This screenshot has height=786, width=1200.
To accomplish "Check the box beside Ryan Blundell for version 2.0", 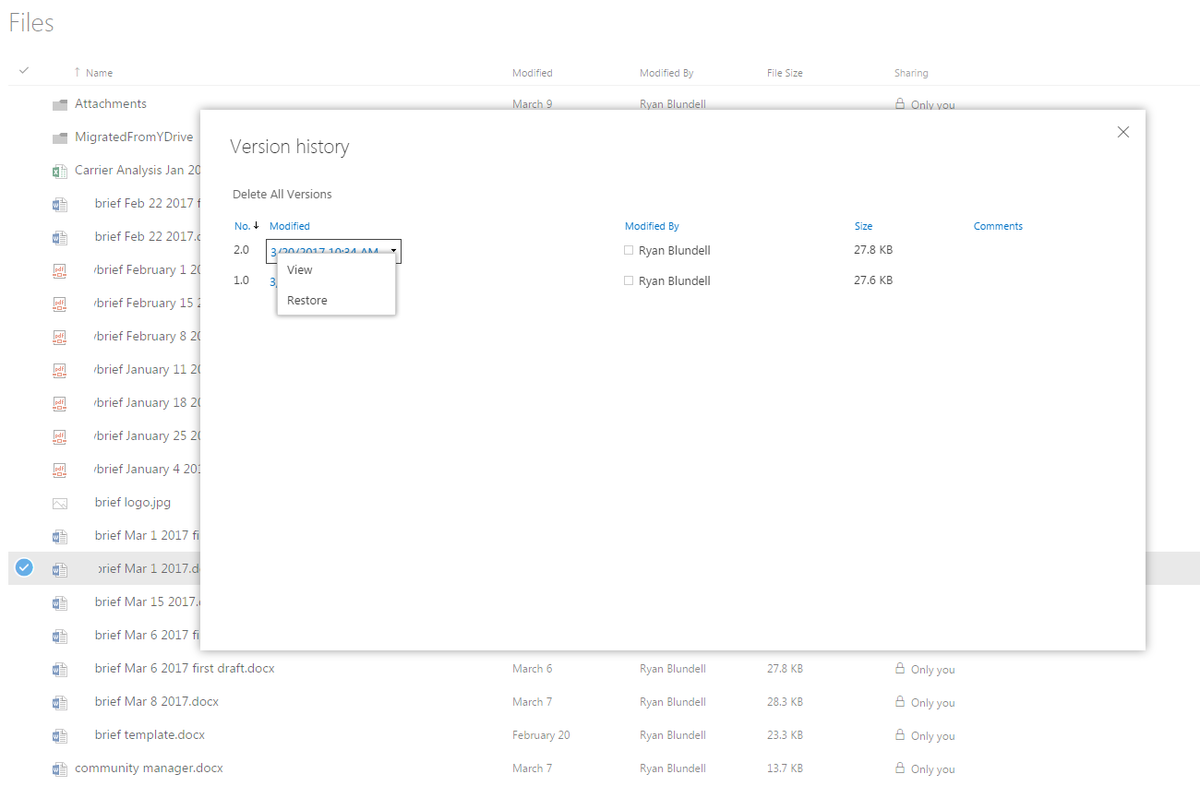I will coord(628,250).
